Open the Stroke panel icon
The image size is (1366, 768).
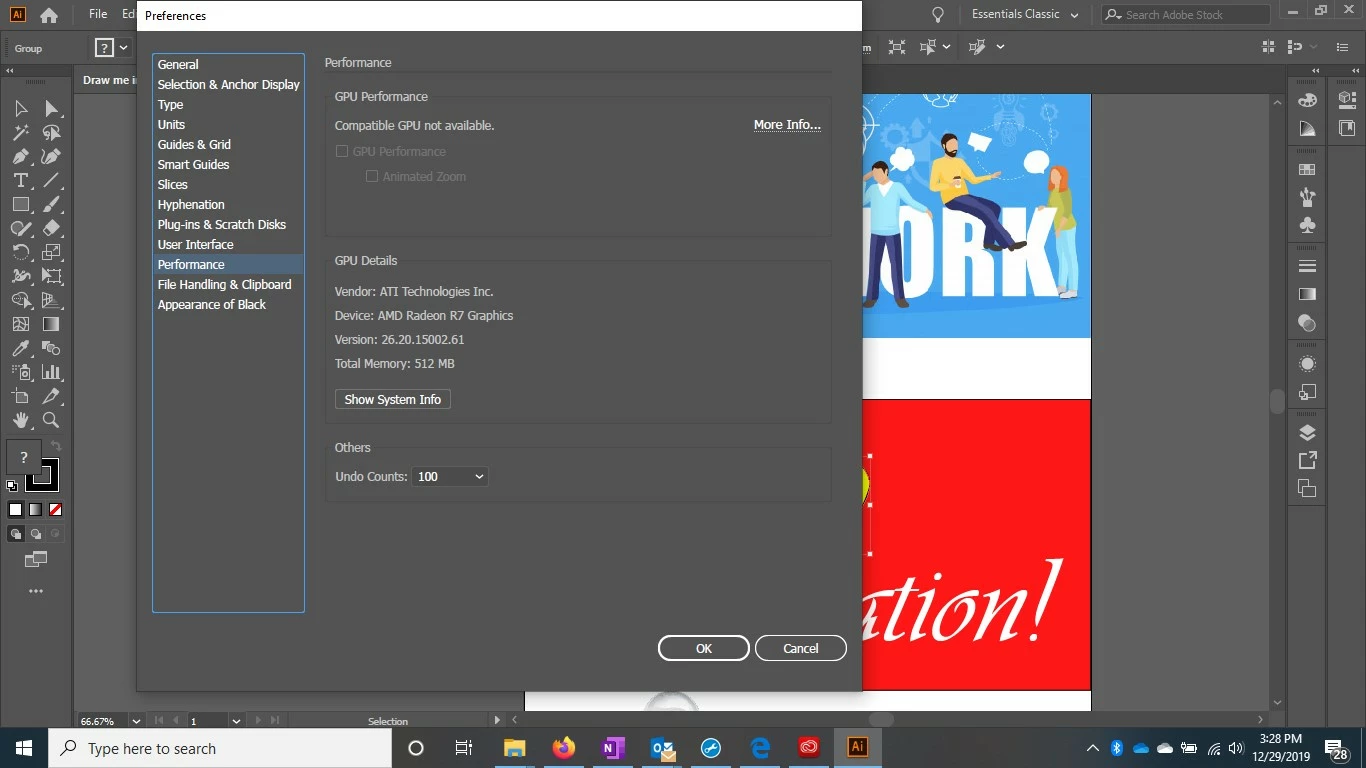[1307, 266]
